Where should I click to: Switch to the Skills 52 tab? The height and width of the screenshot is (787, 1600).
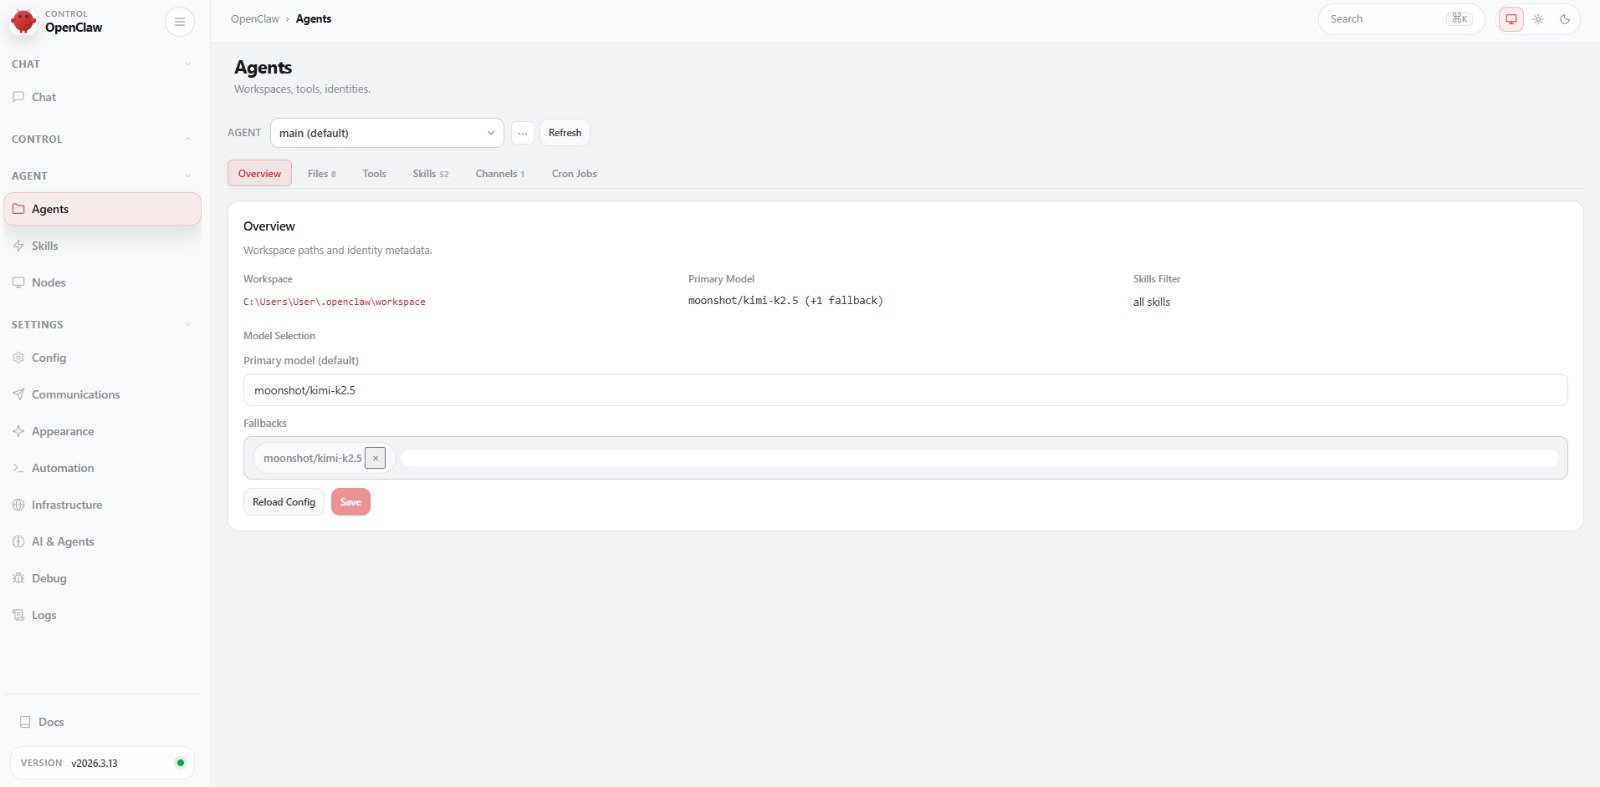coord(431,174)
